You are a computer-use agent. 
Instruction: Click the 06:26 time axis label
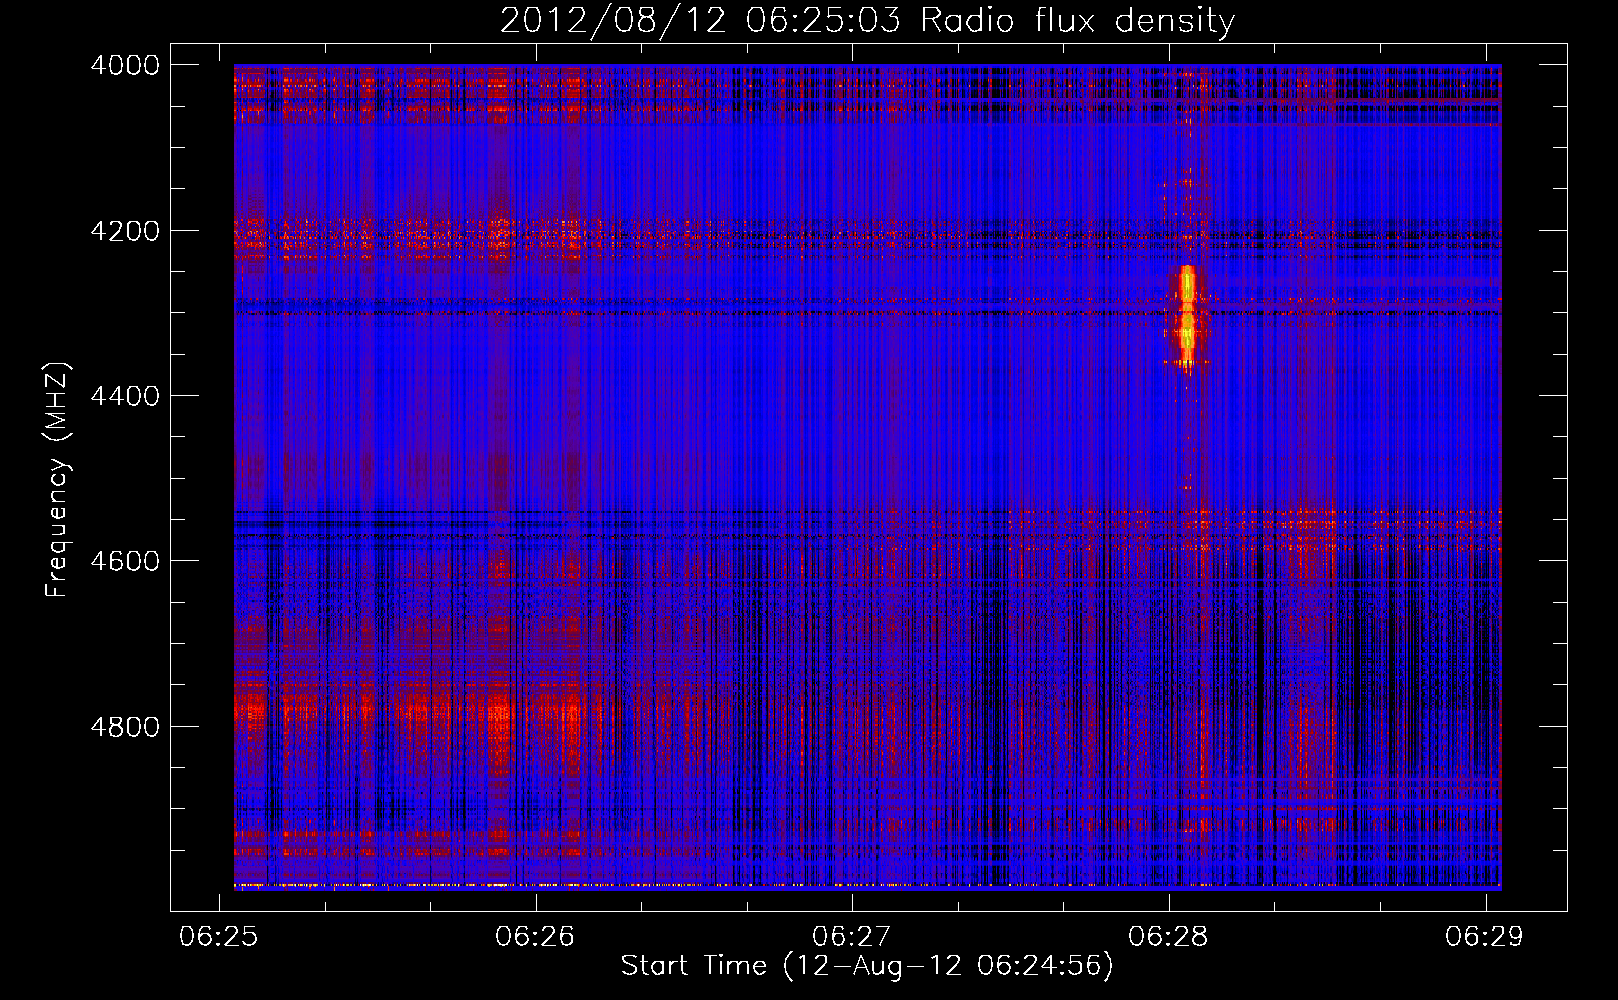tap(535, 936)
